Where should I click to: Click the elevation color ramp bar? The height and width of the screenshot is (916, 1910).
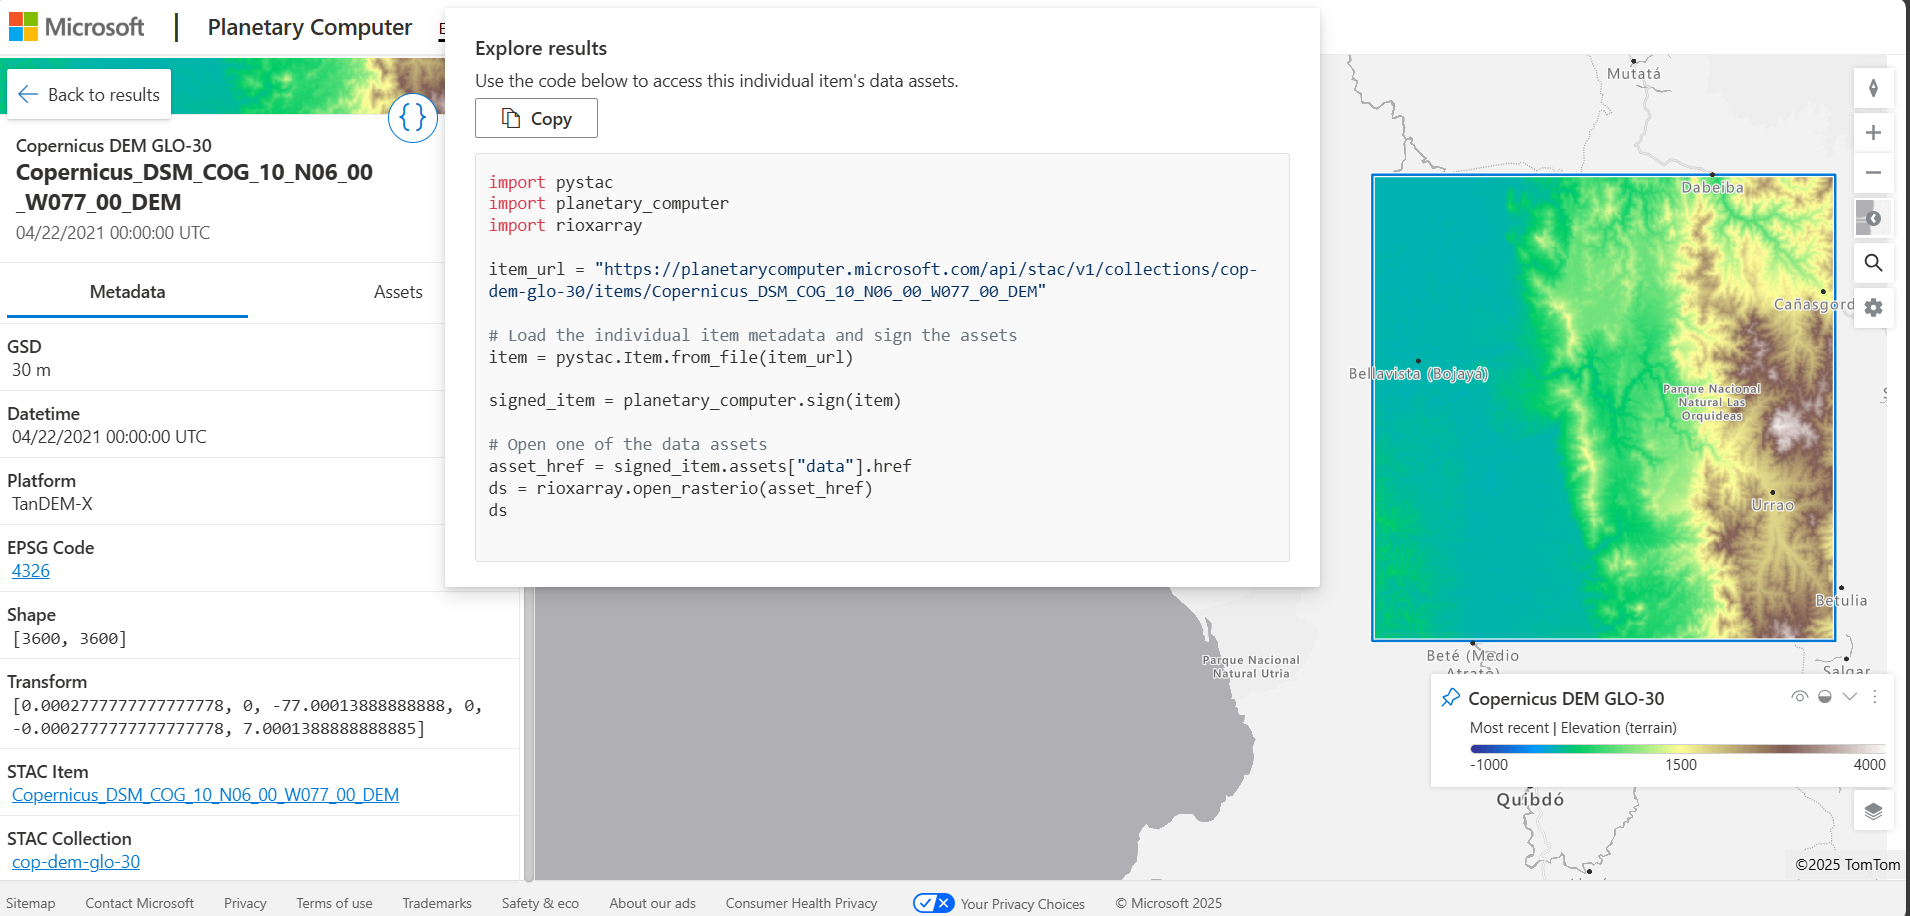coord(1677,748)
